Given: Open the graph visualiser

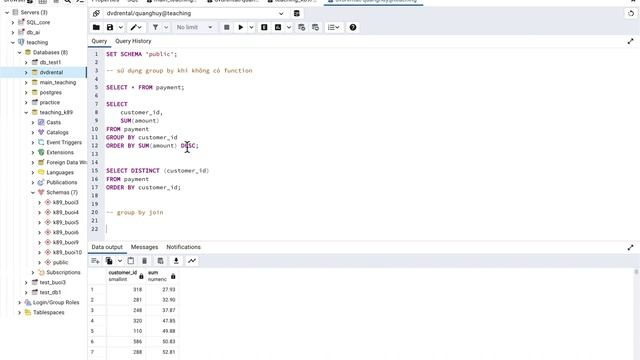Looking at the screenshot, I should (x=192, y=261).
